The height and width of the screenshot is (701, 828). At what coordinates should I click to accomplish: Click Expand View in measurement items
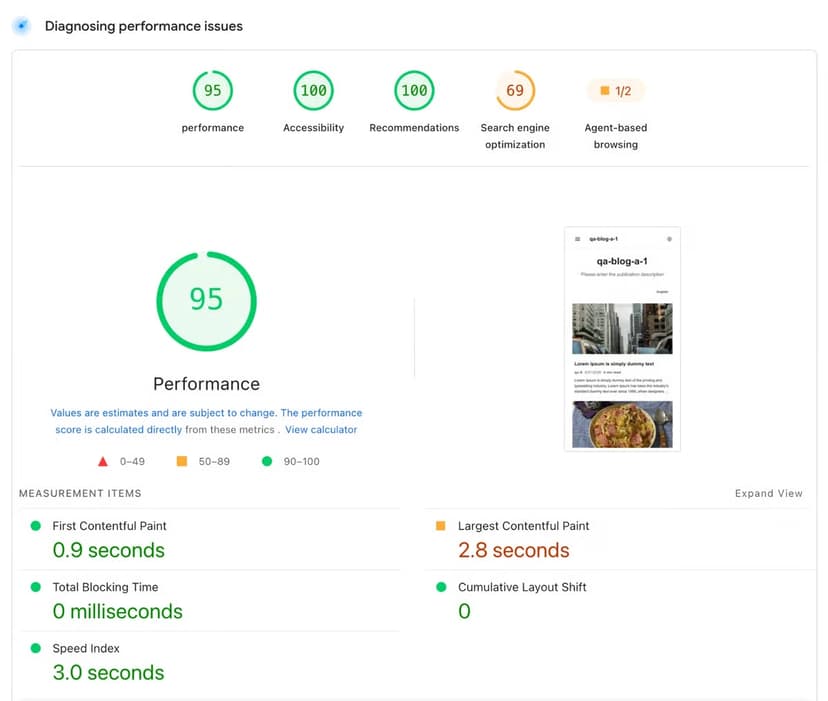tap(768, 493)
